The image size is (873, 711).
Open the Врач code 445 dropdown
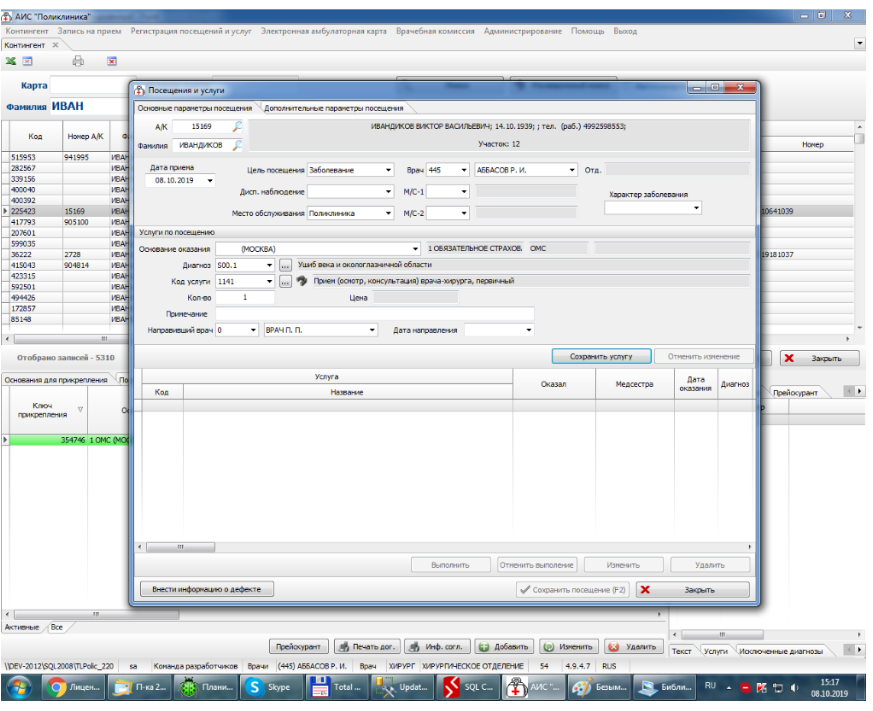463,170
